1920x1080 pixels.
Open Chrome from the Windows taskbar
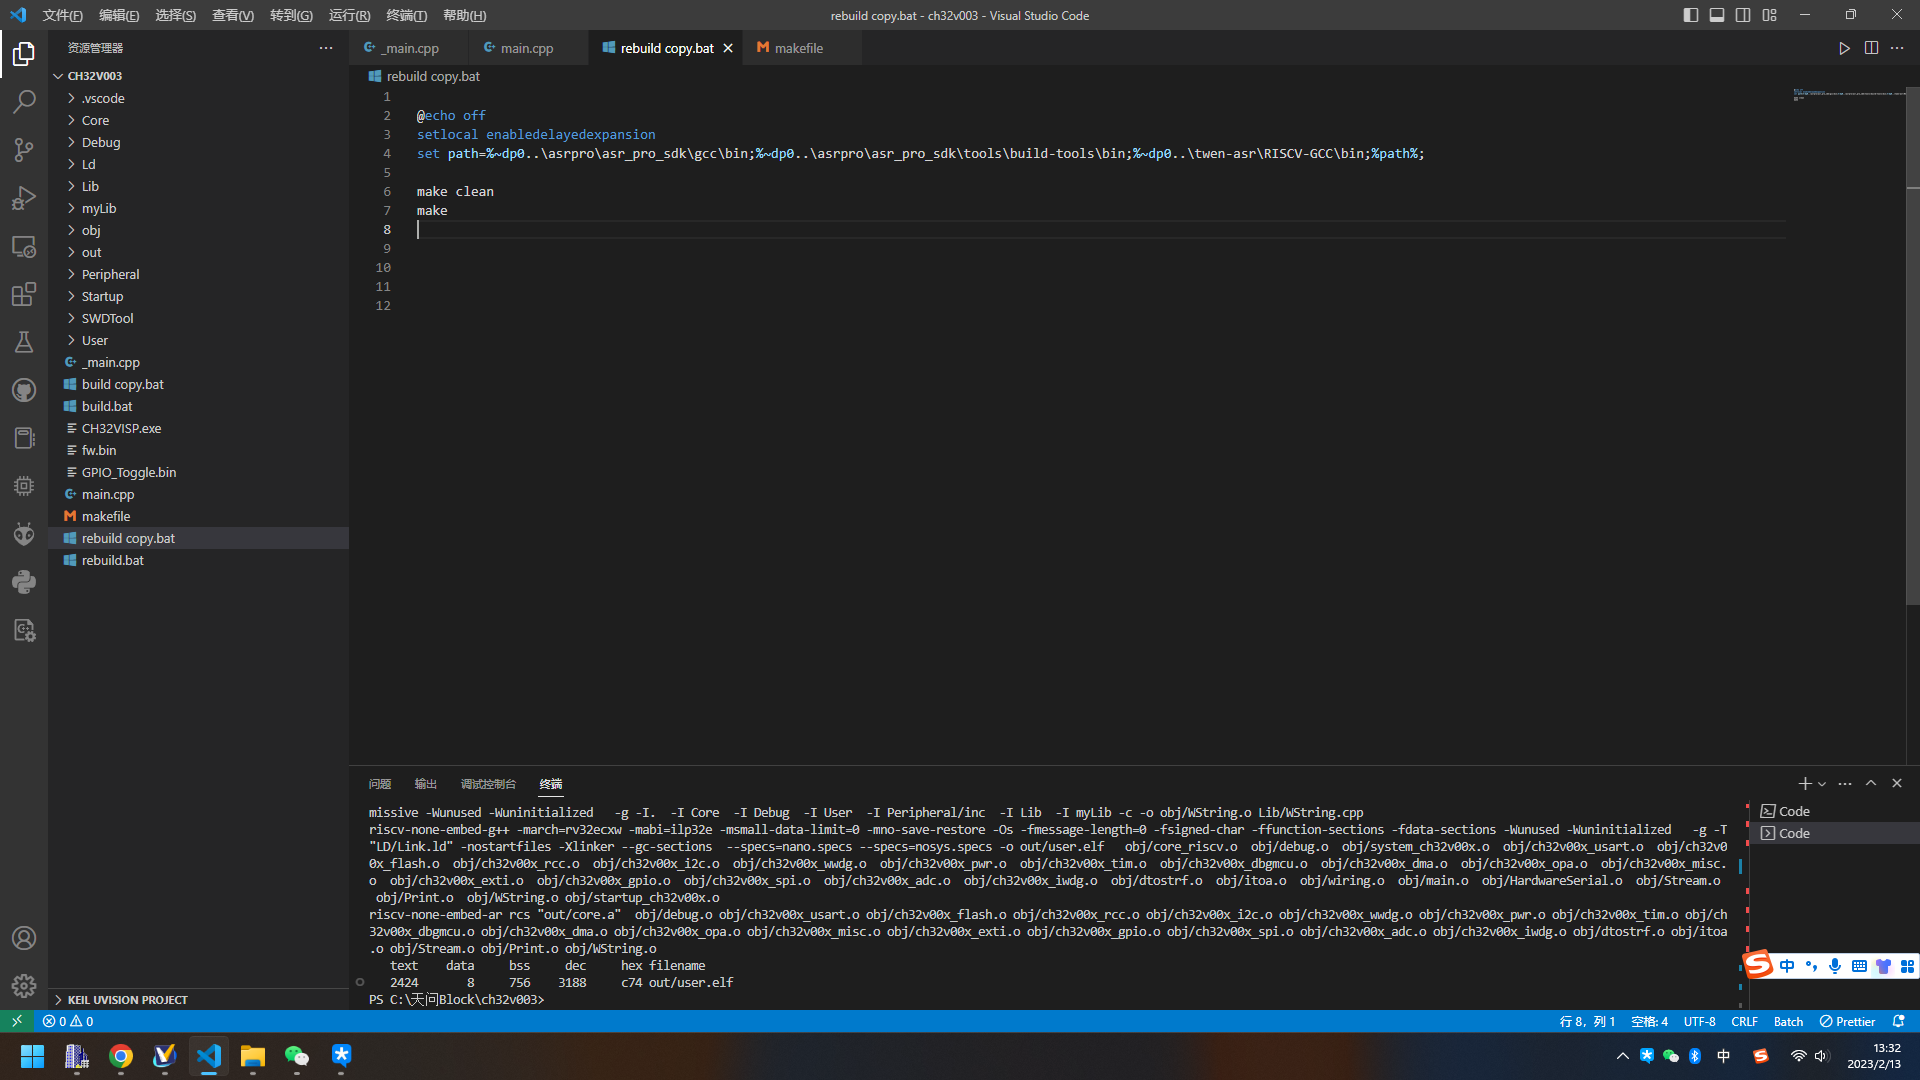click(121, 1056)
